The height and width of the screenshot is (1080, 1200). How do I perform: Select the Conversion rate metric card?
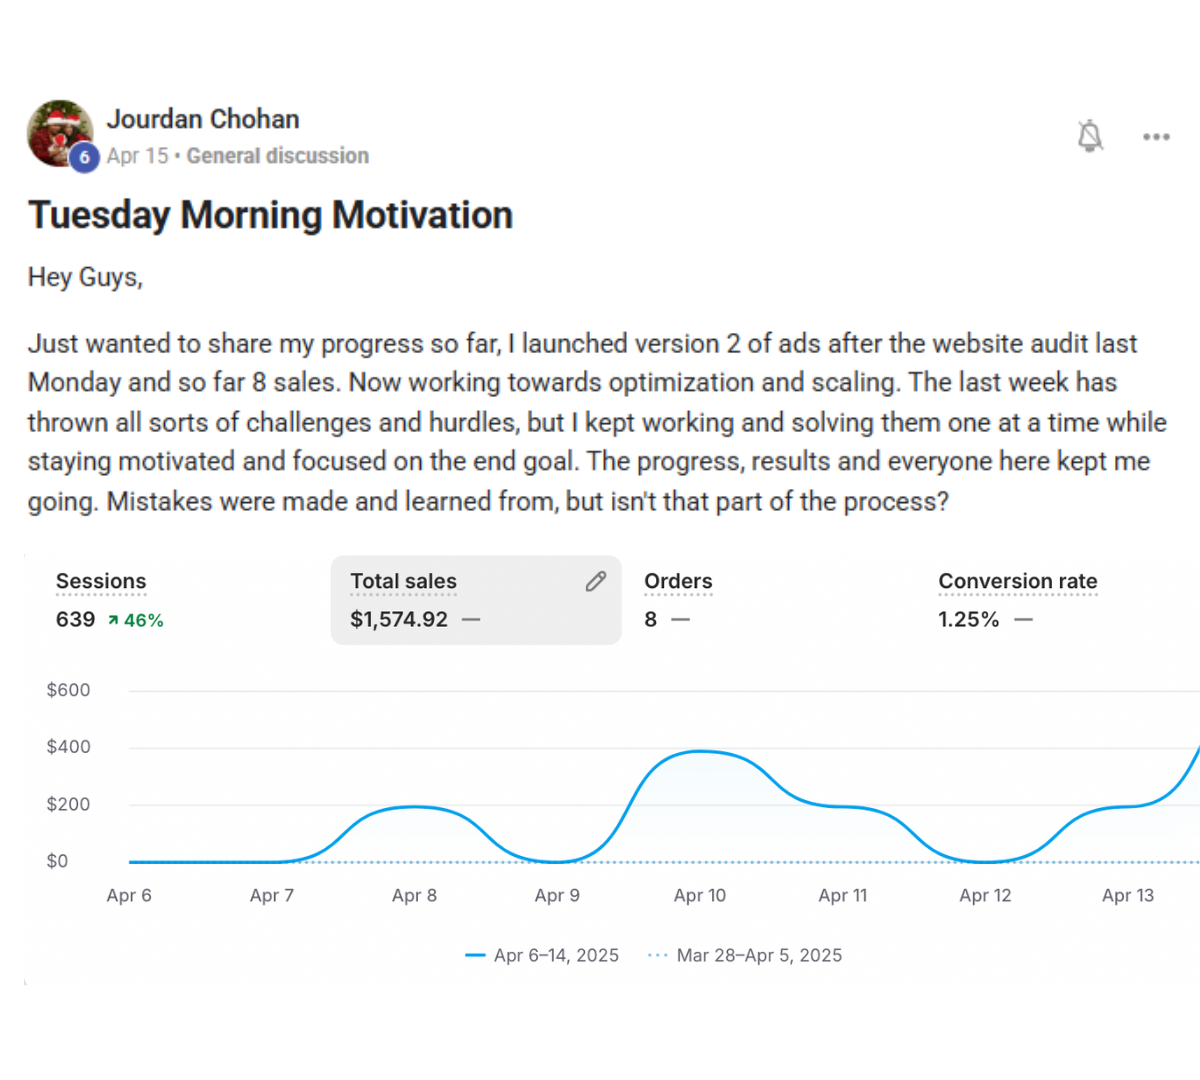click(x=1060, y=600)
